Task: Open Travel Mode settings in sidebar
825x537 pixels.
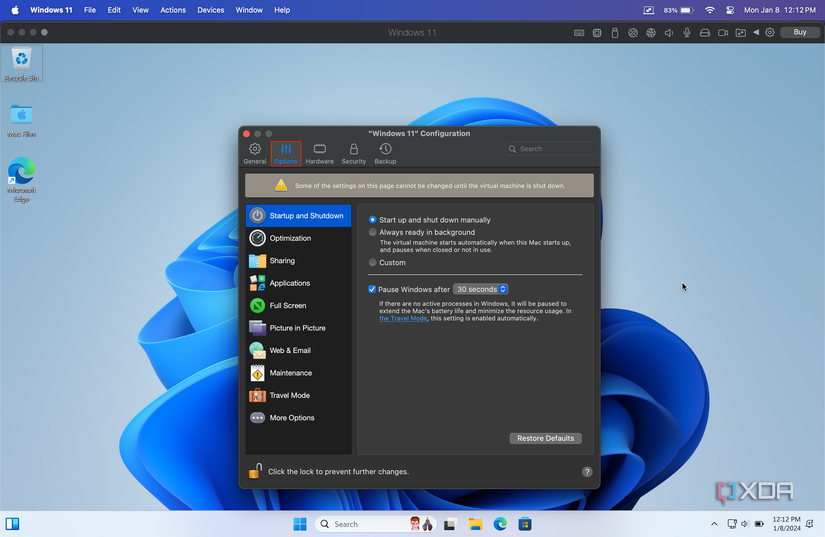Action: 298,396
